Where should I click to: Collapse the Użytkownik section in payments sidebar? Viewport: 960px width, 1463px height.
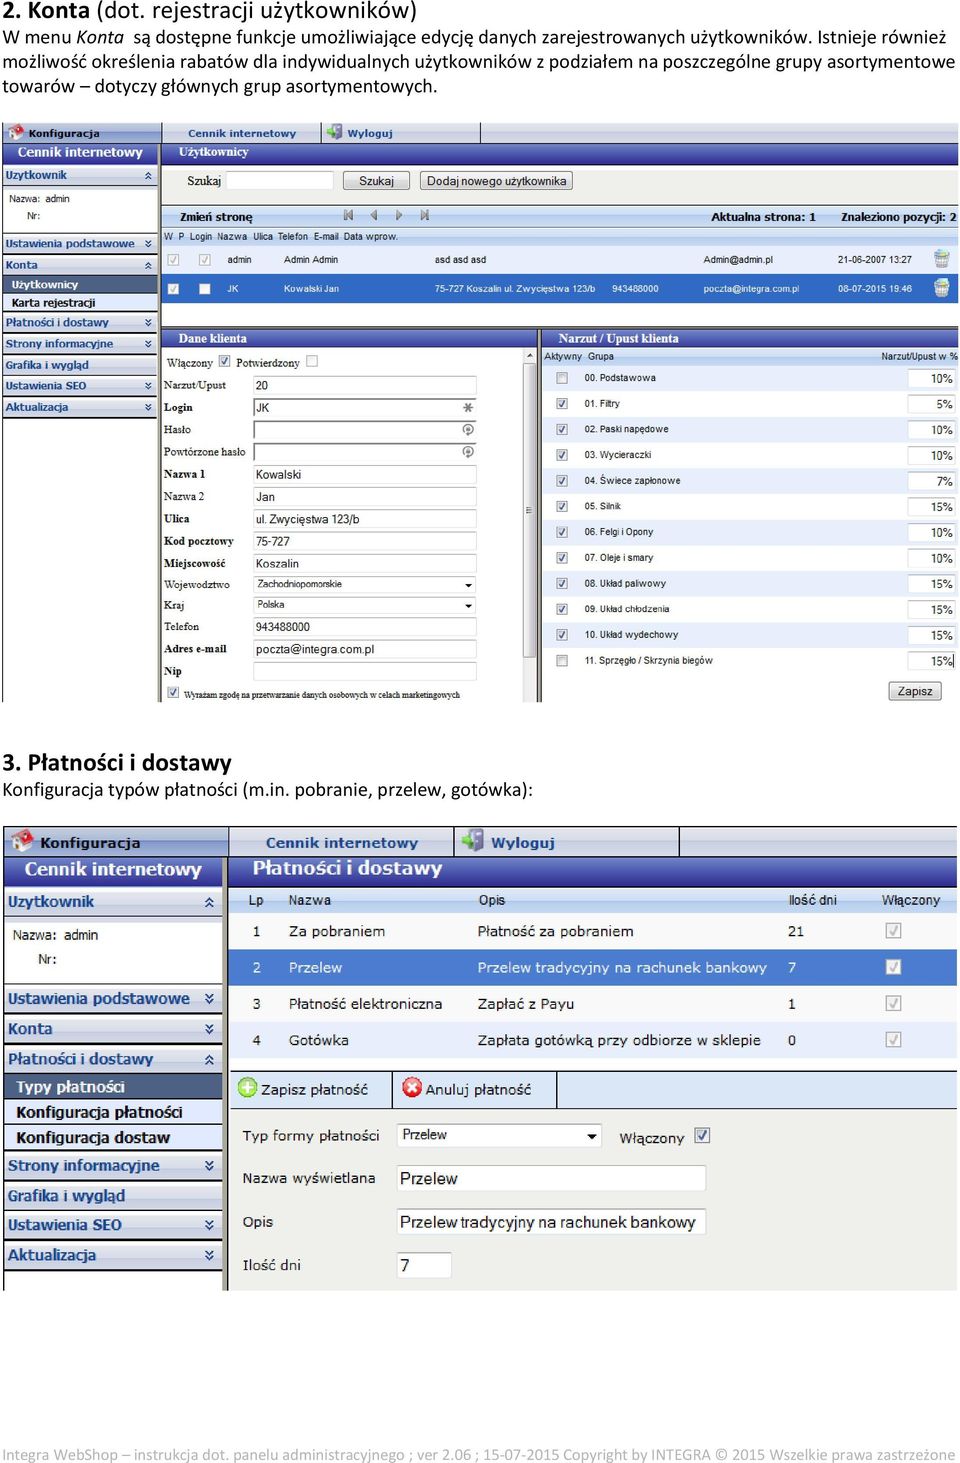(x=209, y=902)
